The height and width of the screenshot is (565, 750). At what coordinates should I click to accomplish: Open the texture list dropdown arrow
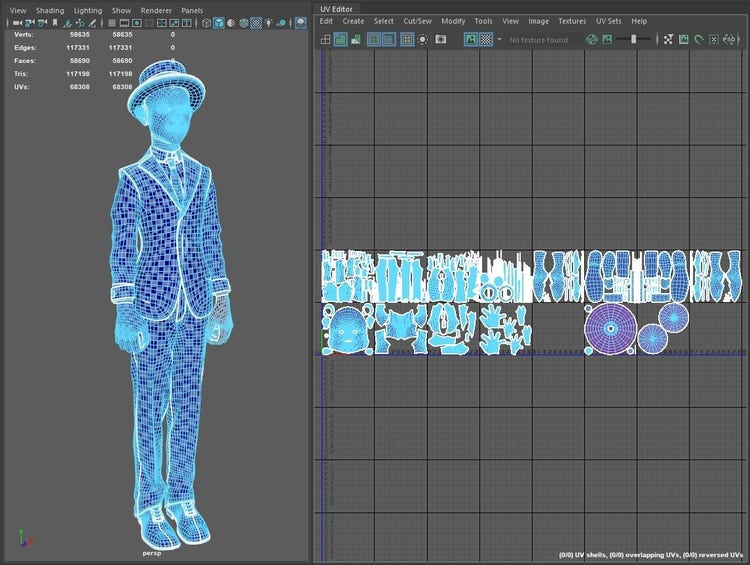point(500,40)
